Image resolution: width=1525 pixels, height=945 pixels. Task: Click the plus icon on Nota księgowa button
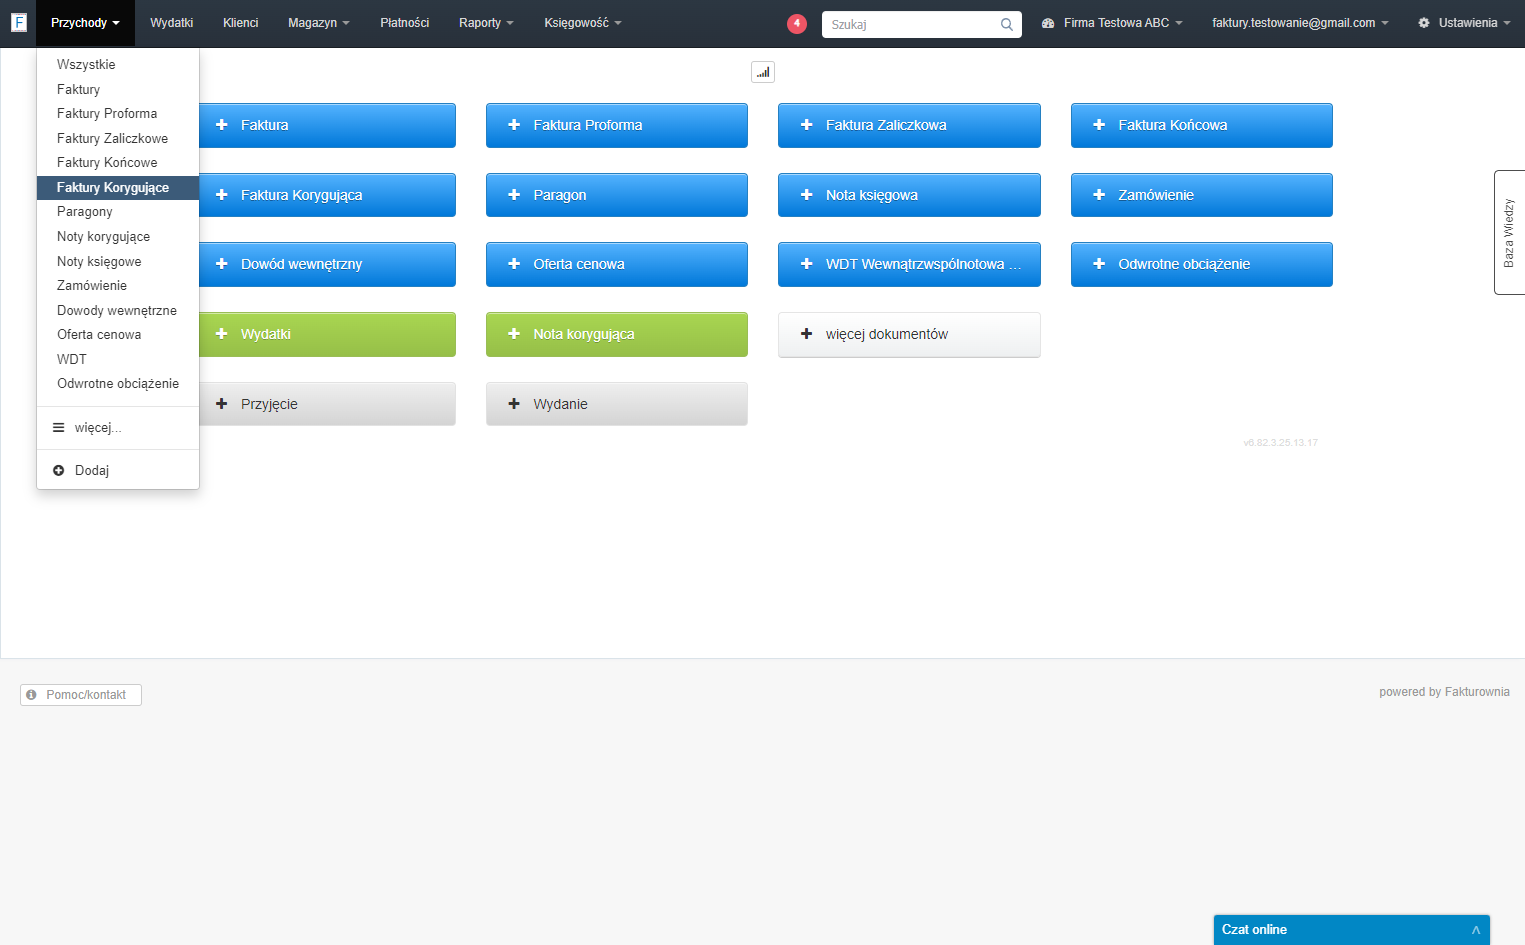click(807, 195)
